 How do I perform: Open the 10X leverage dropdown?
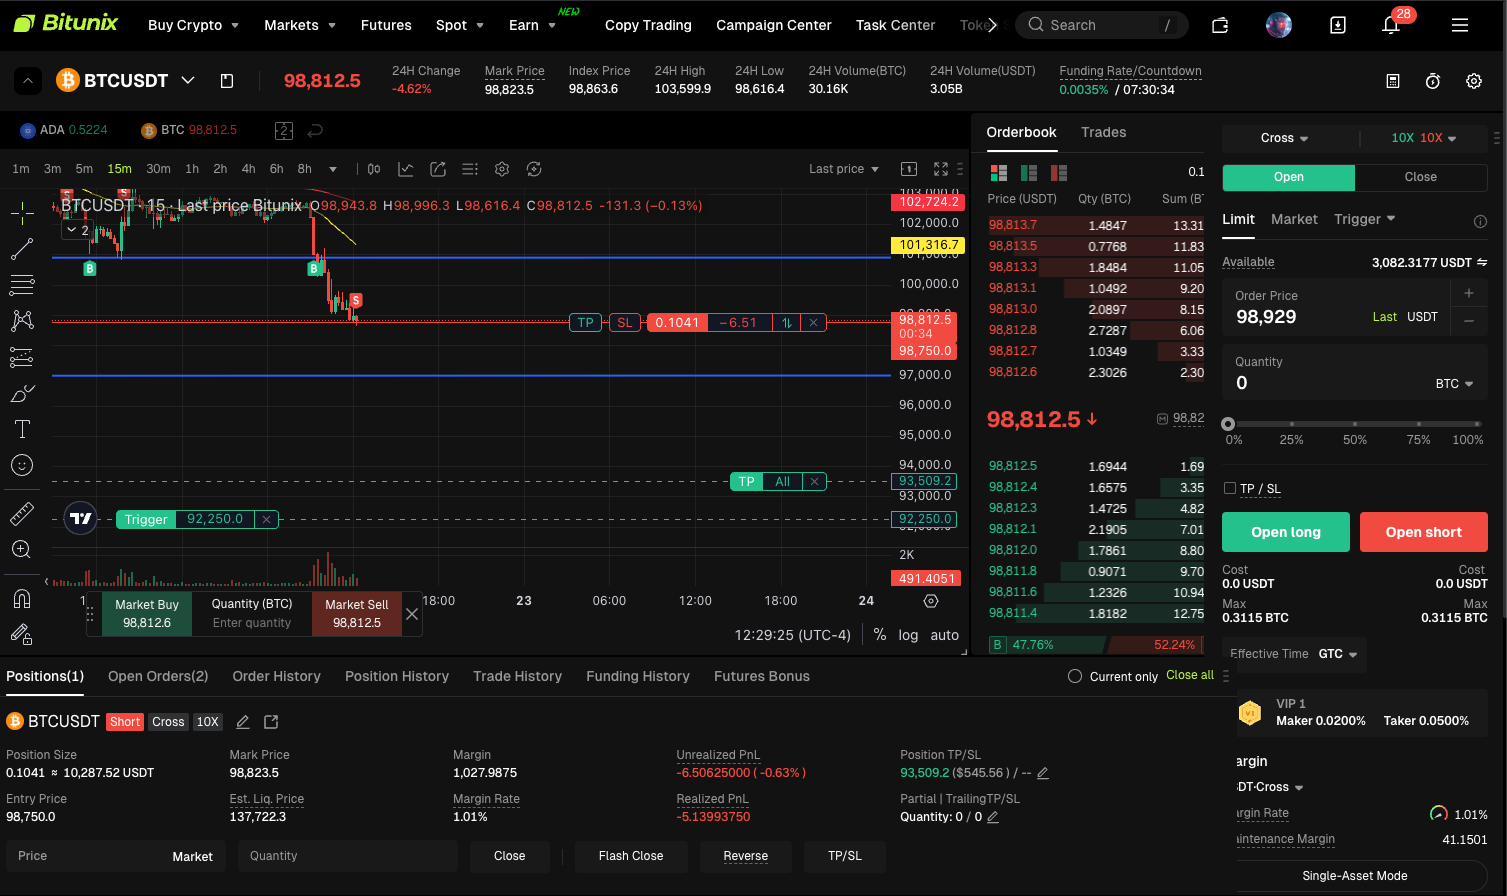(x=1424, y=138)
